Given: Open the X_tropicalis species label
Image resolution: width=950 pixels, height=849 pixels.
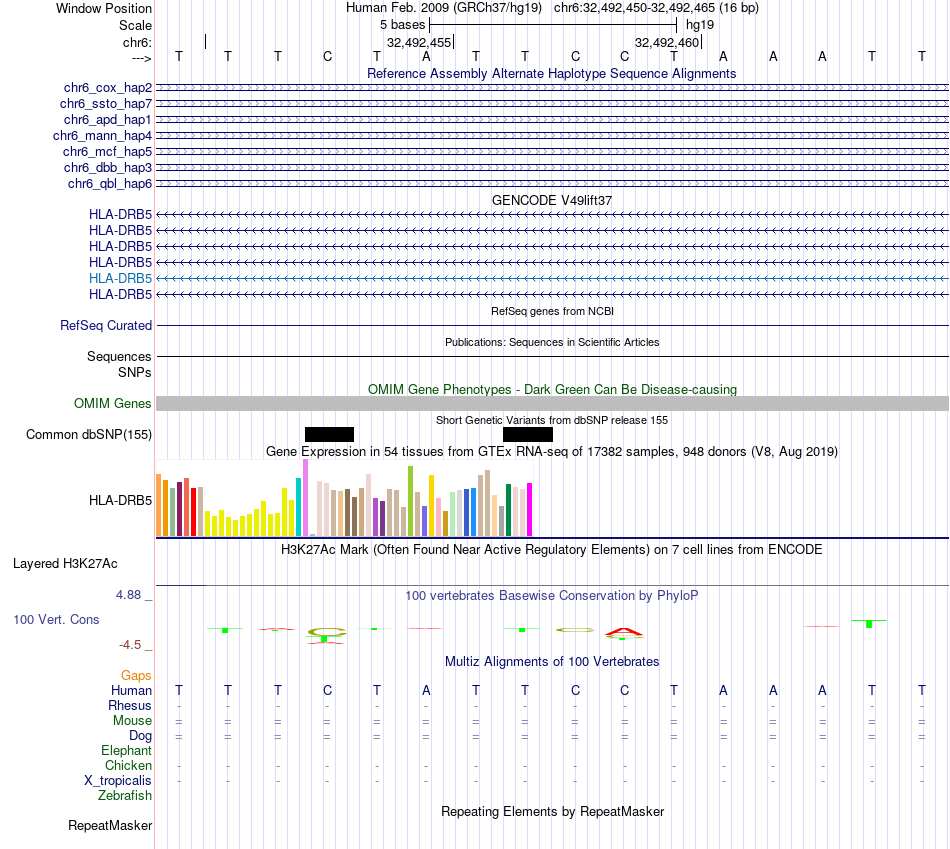Looking at the screenshot, I should point(118,781).
